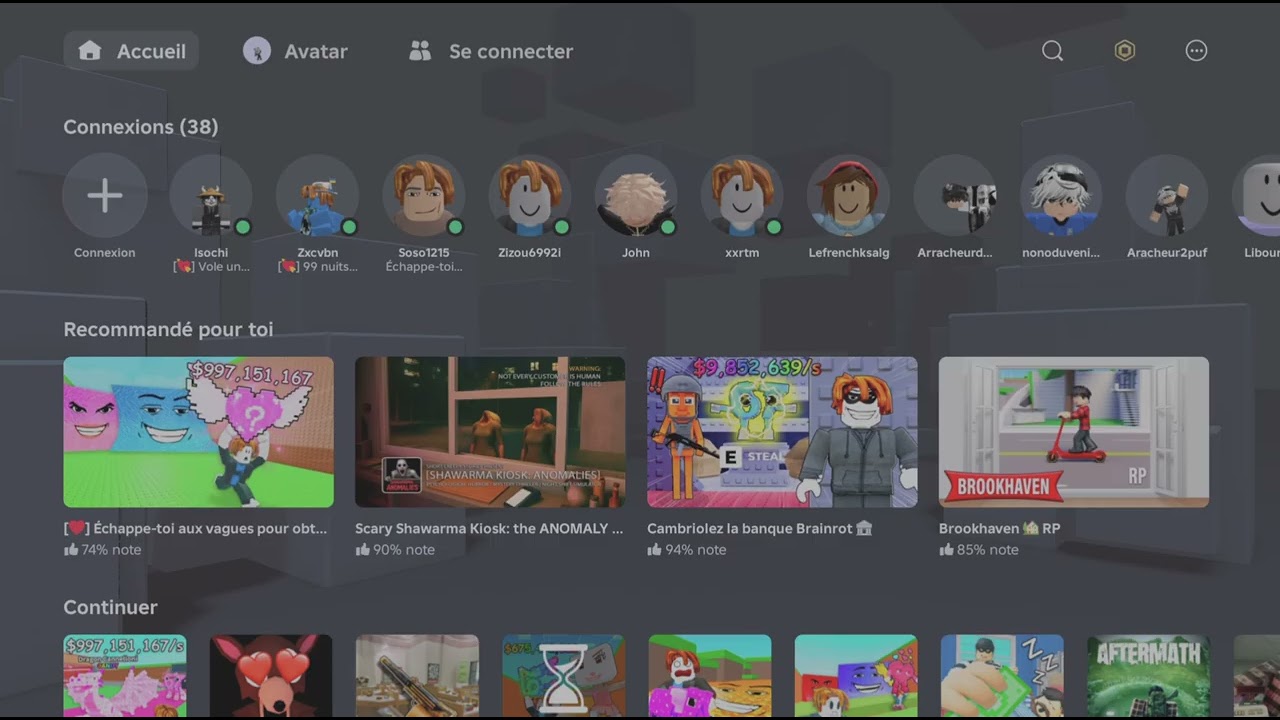Screen dimensions: 1280x720
Task: Open Lefrenchksalg's avatar profile
Action: click(x=848, y=196)
